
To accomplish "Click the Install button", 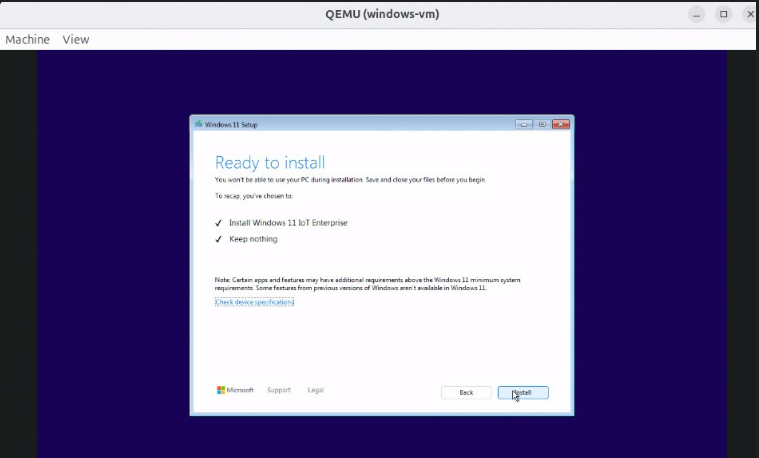I will pyautogui.click(x=522, y=392).
